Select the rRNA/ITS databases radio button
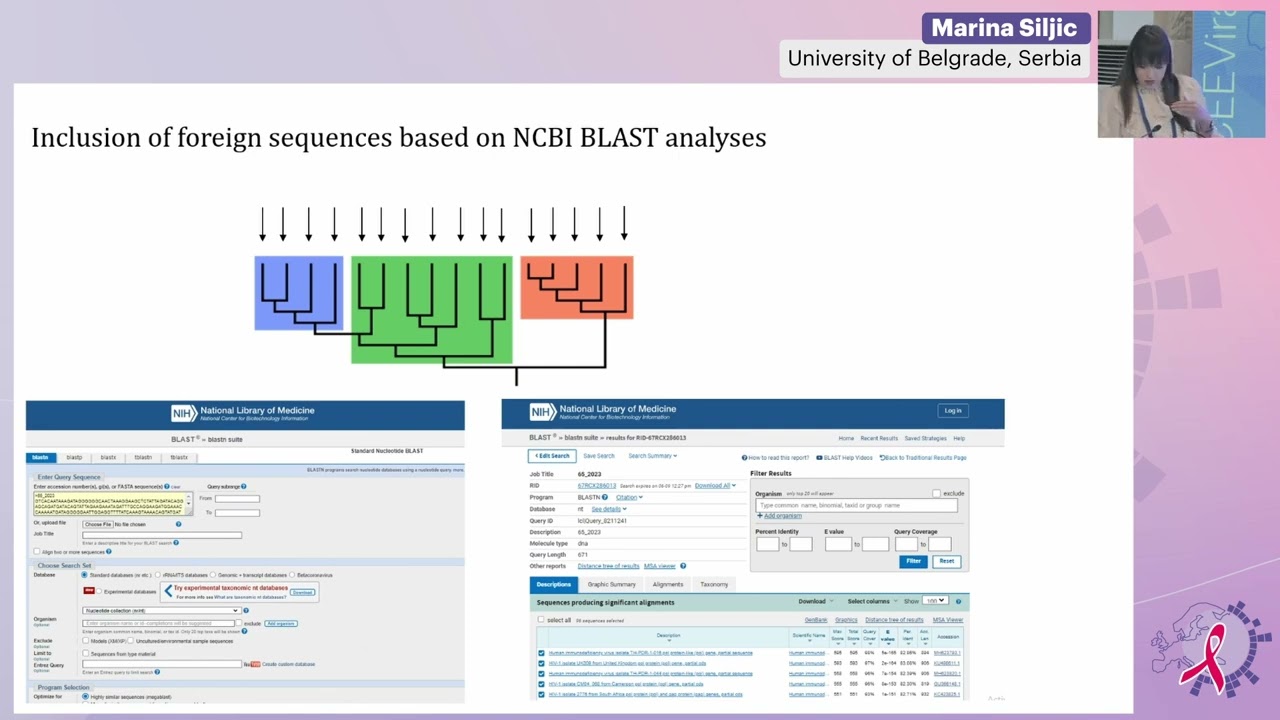This screenshot has height=720, width=1280. 159,575
